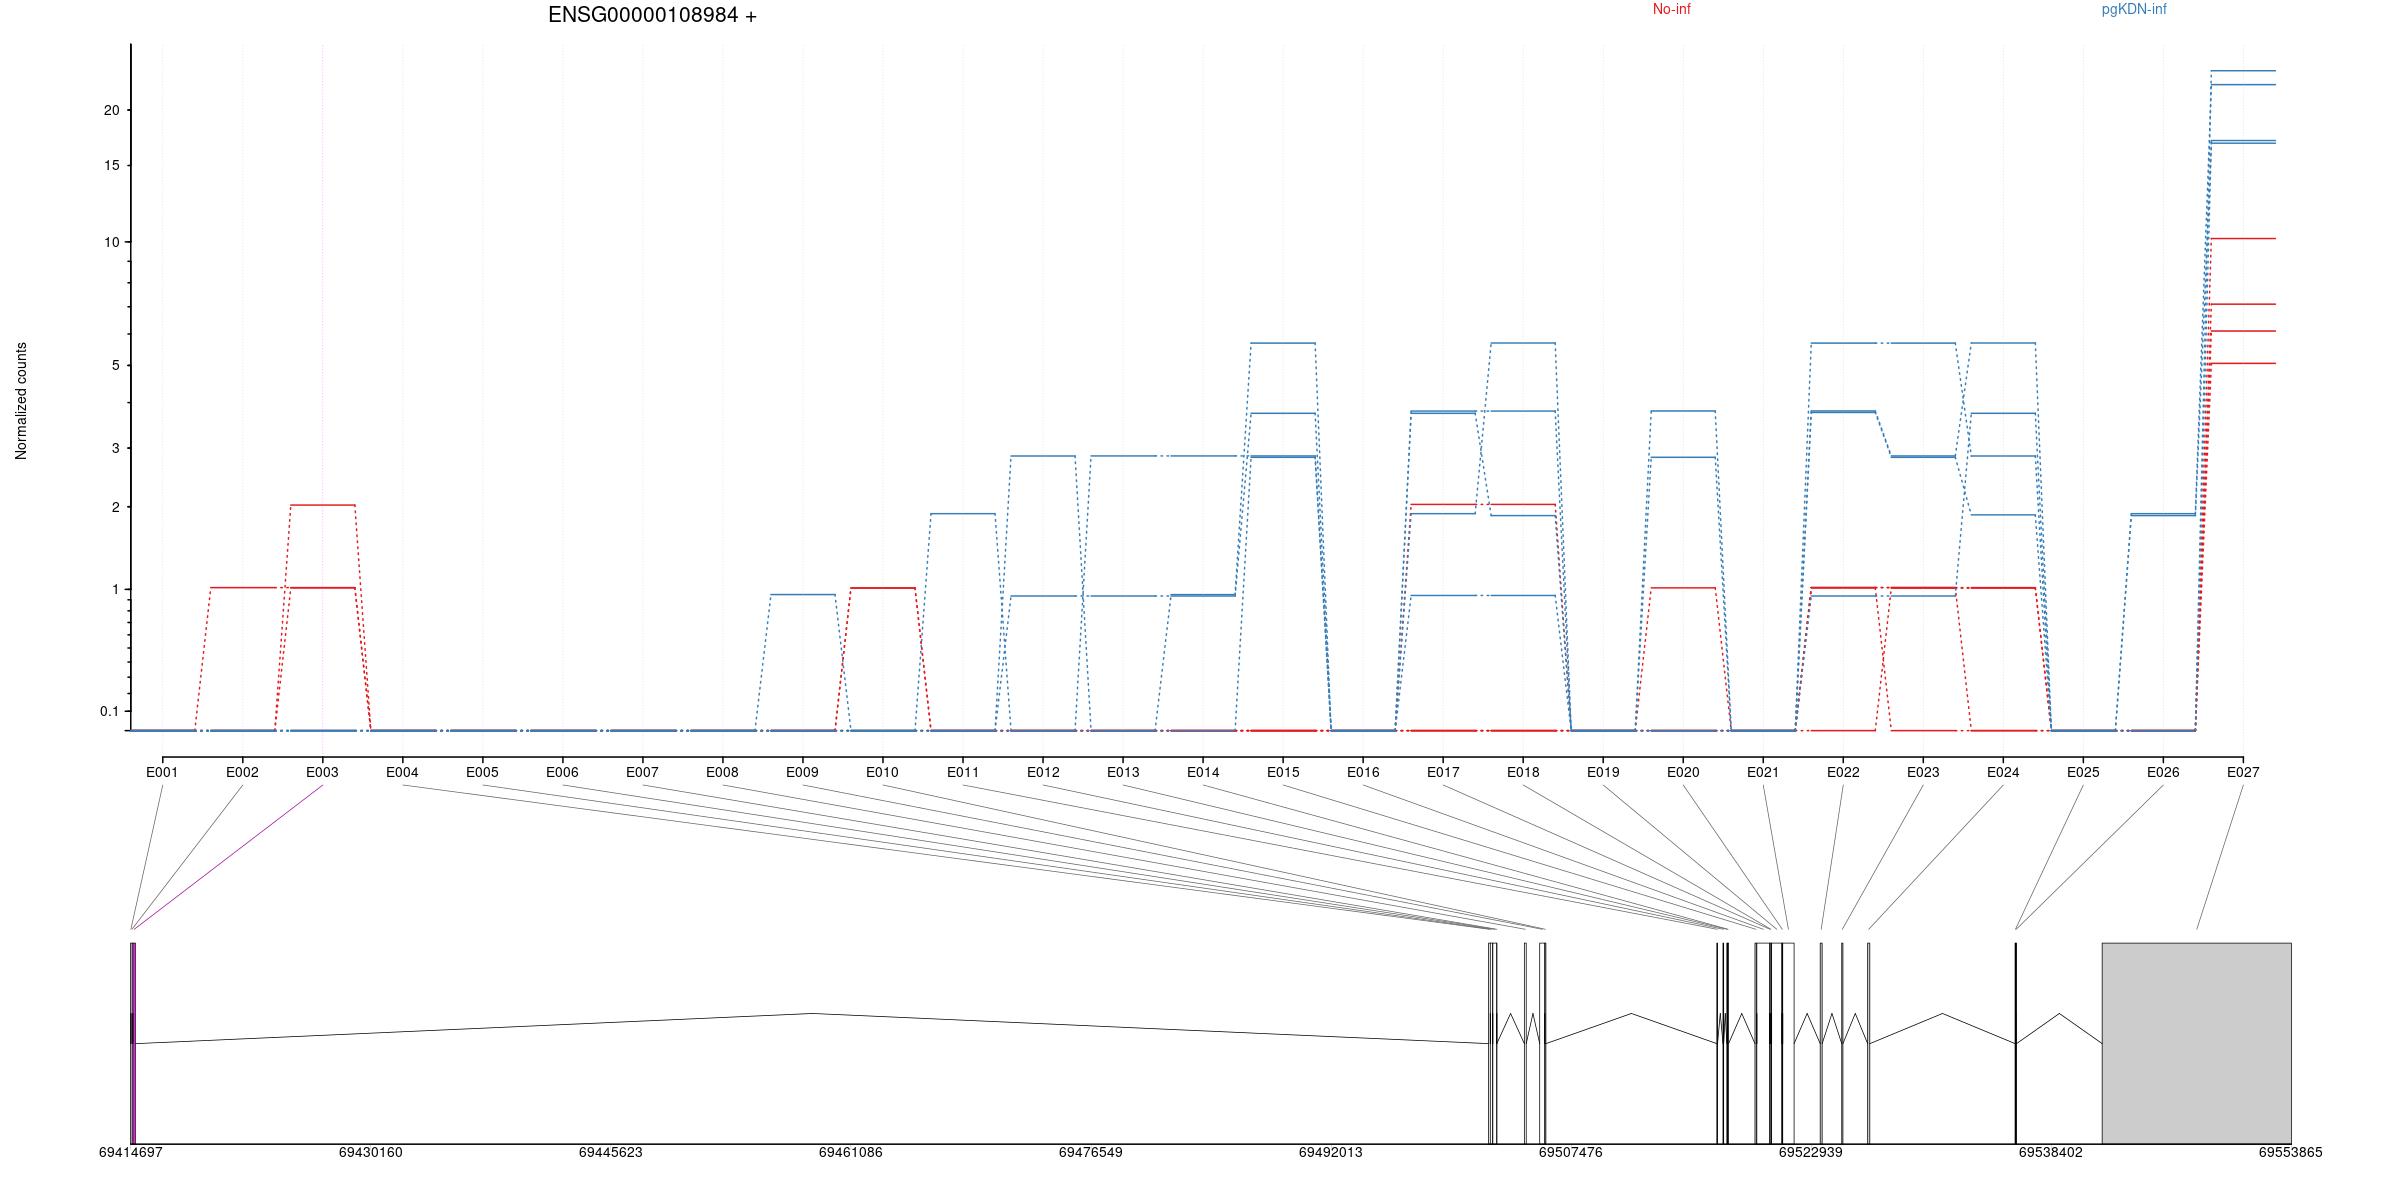
Task: Click the blue line segment above E026
Action: coord(2163,515)
